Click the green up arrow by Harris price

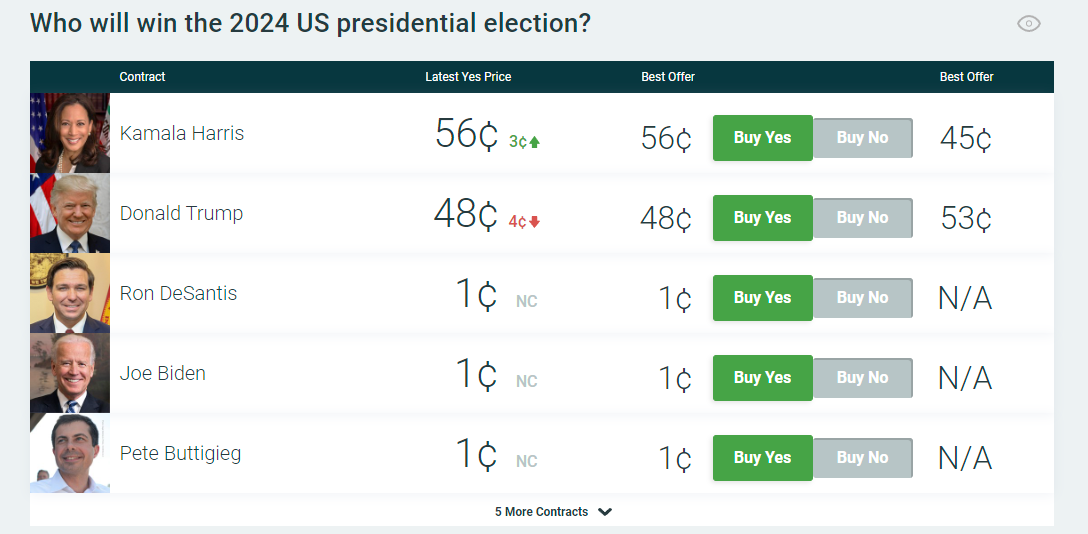point(535,142)
